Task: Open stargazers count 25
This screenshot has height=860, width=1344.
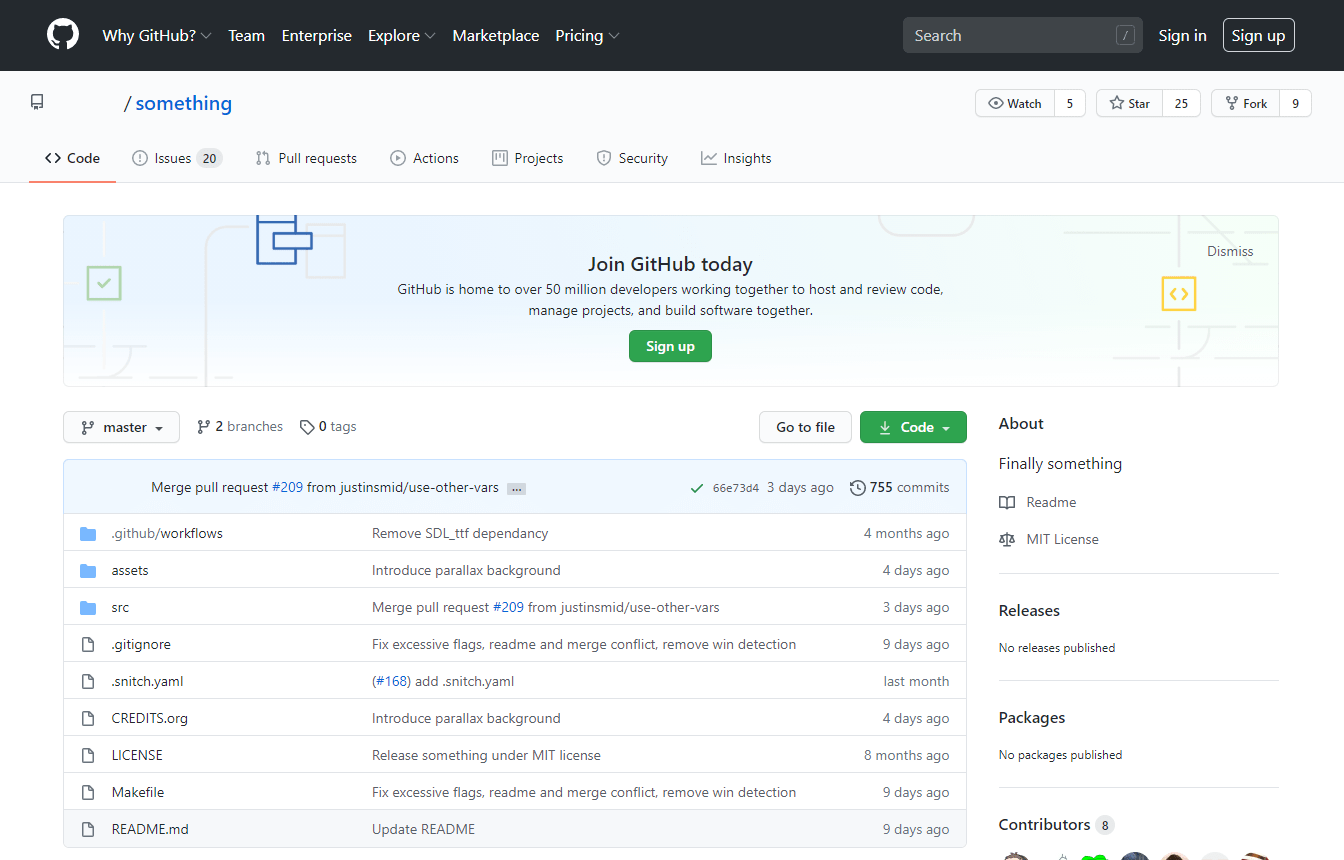Action: pos(1181,103)
